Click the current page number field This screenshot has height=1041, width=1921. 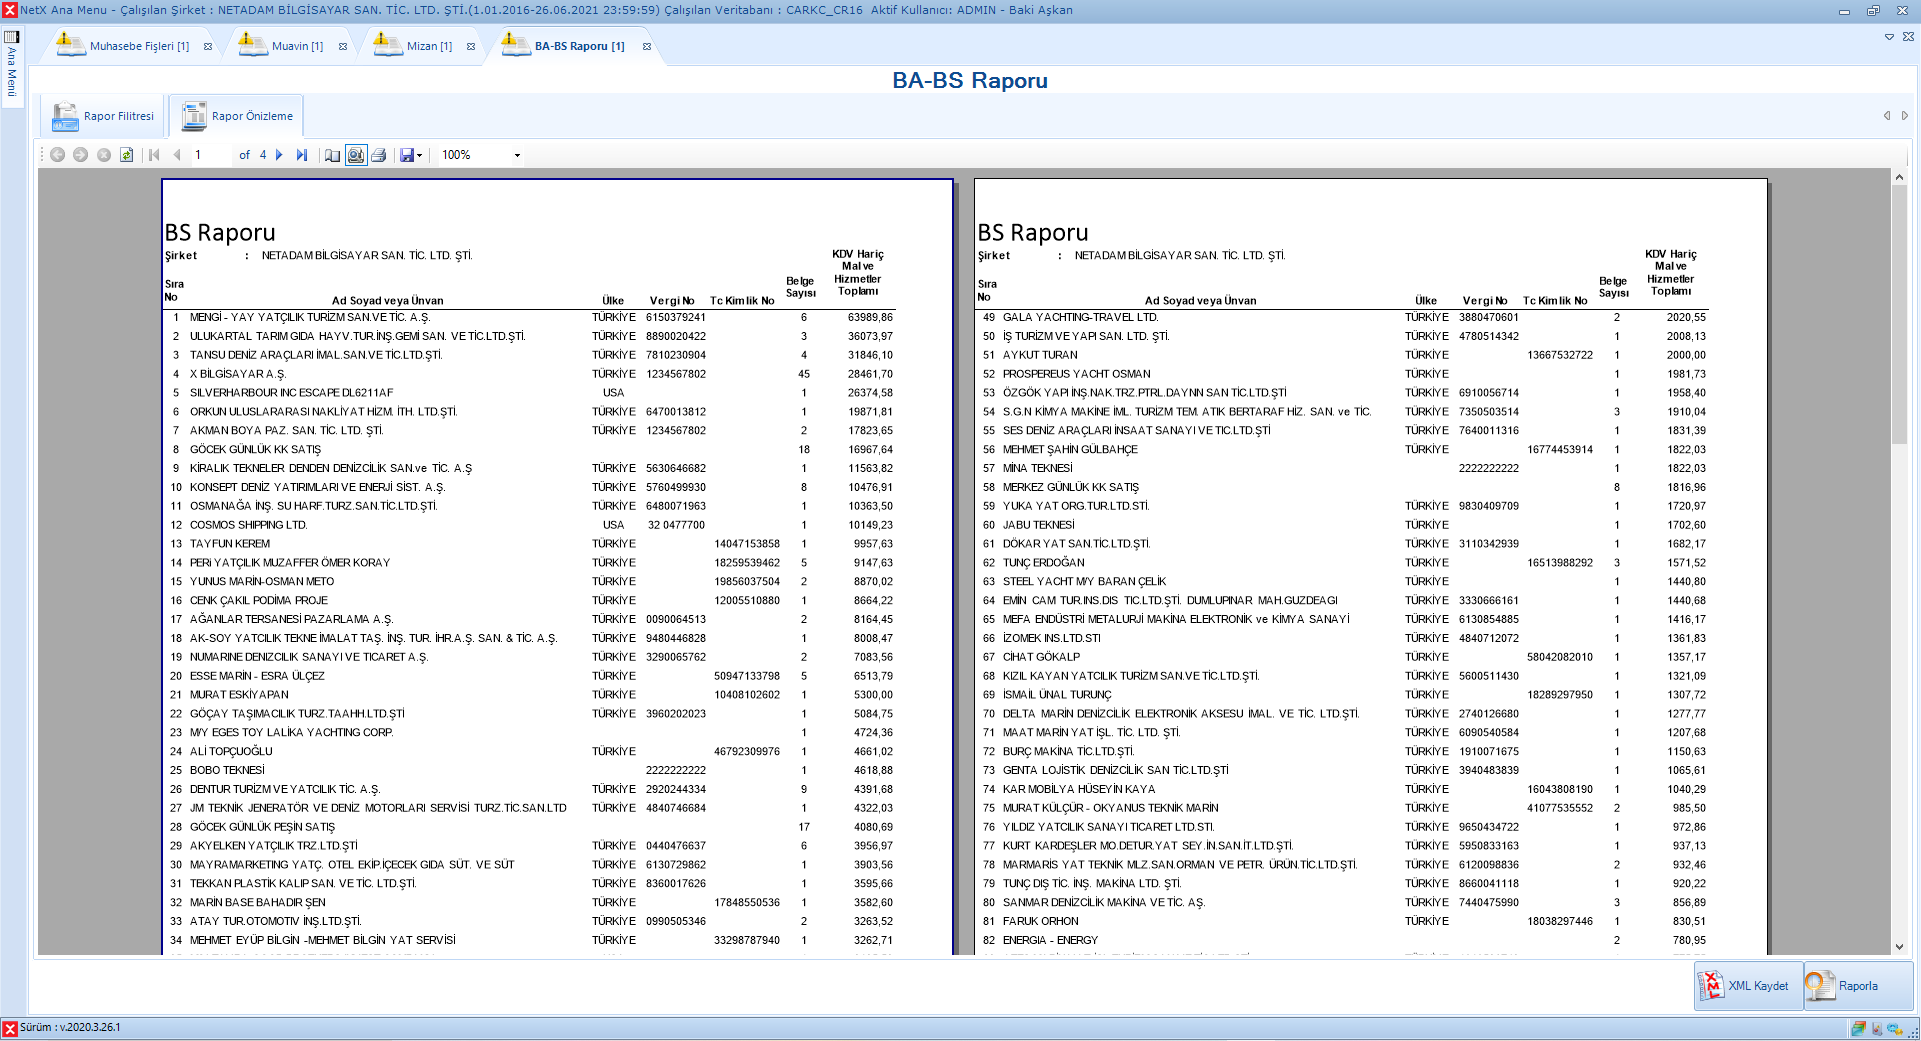point(210,155)
